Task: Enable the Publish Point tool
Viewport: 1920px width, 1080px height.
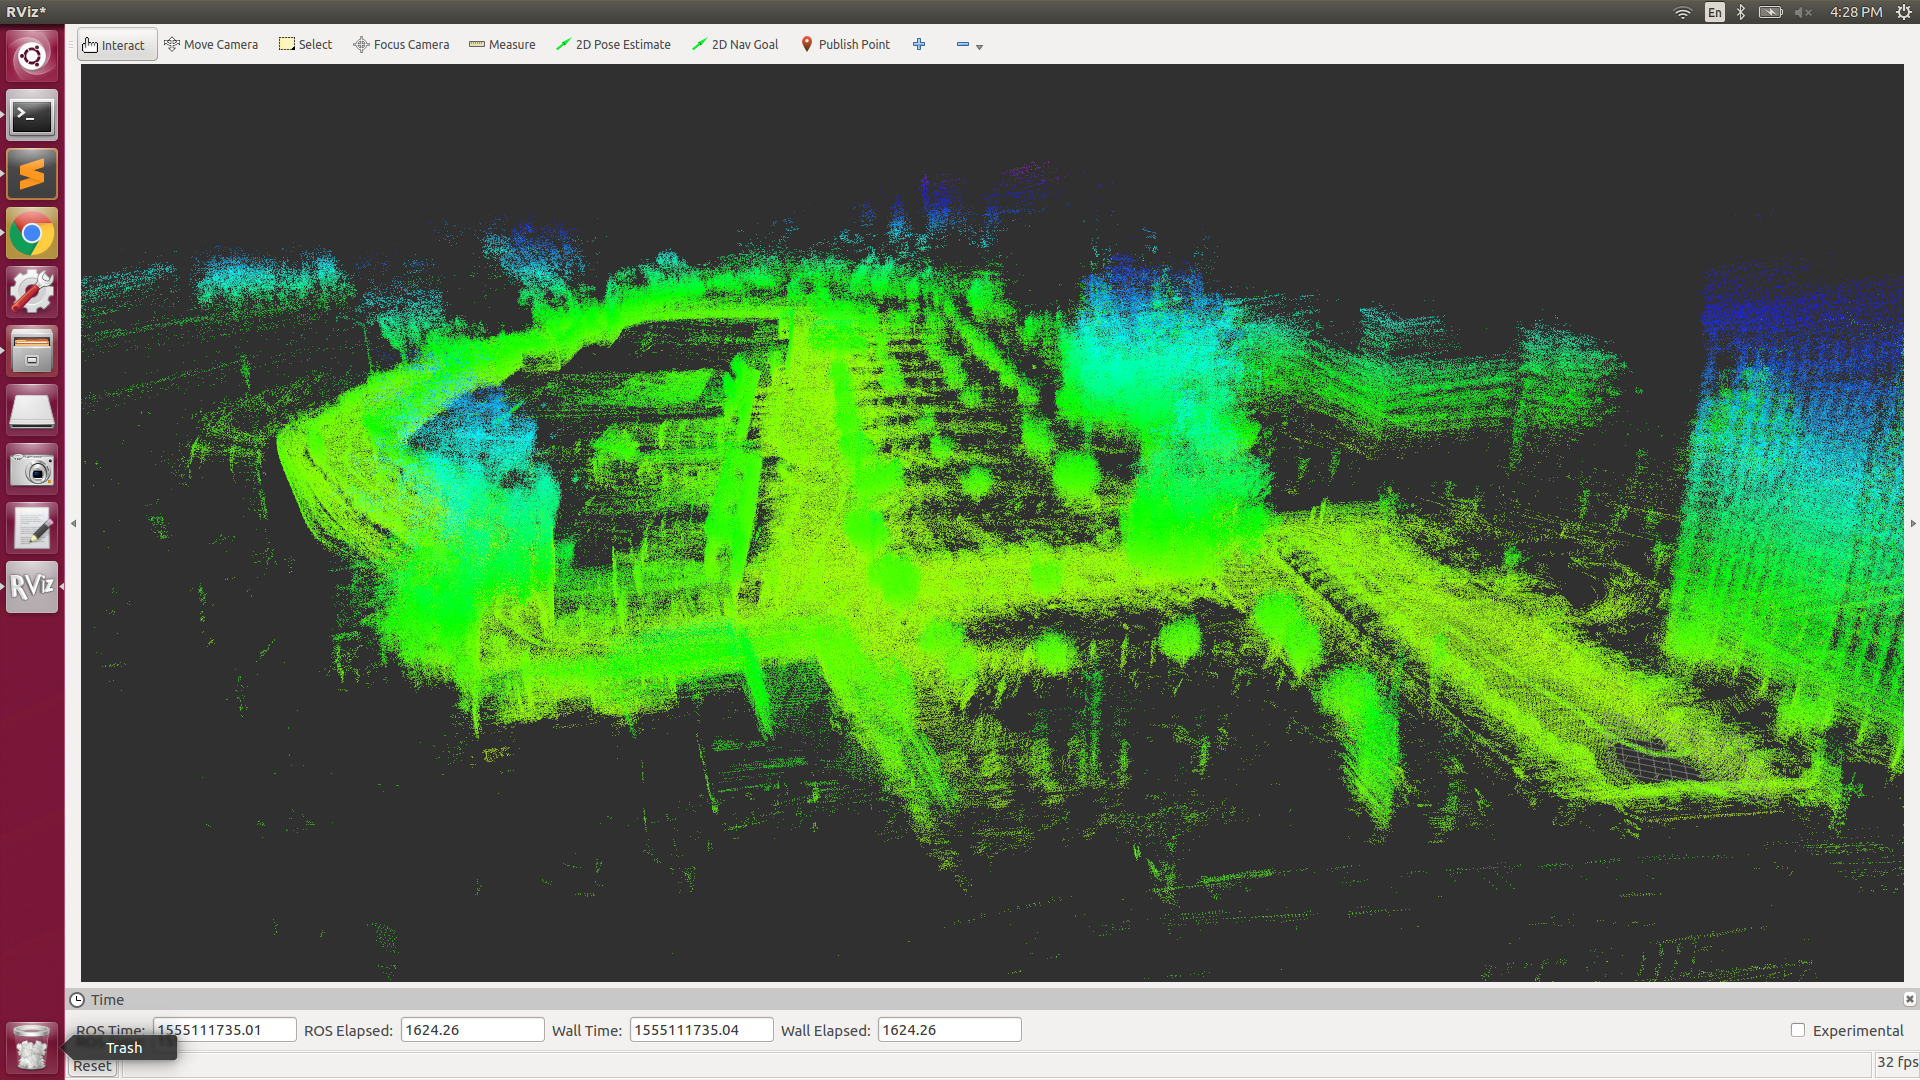Action: coord(845,44)
